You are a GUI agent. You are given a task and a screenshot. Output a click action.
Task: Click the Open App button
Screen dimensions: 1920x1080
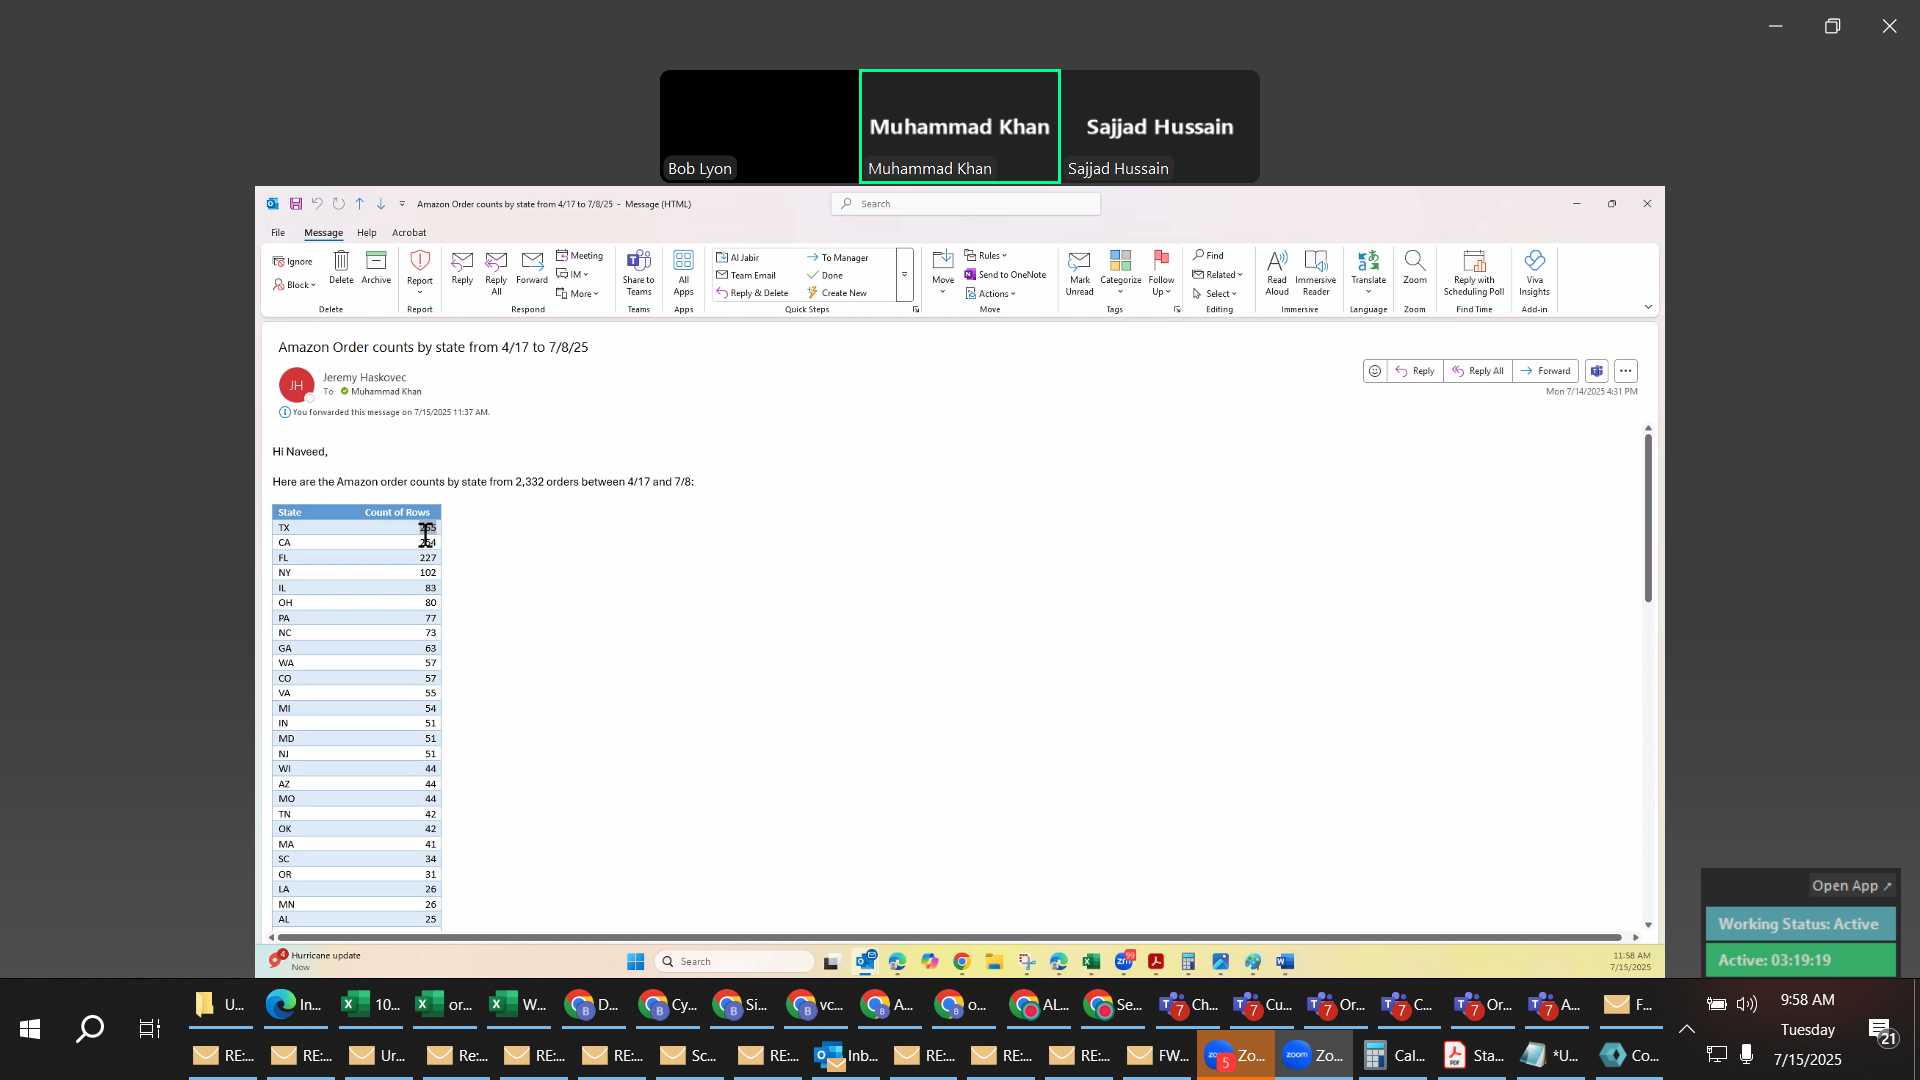point(1852,886)
